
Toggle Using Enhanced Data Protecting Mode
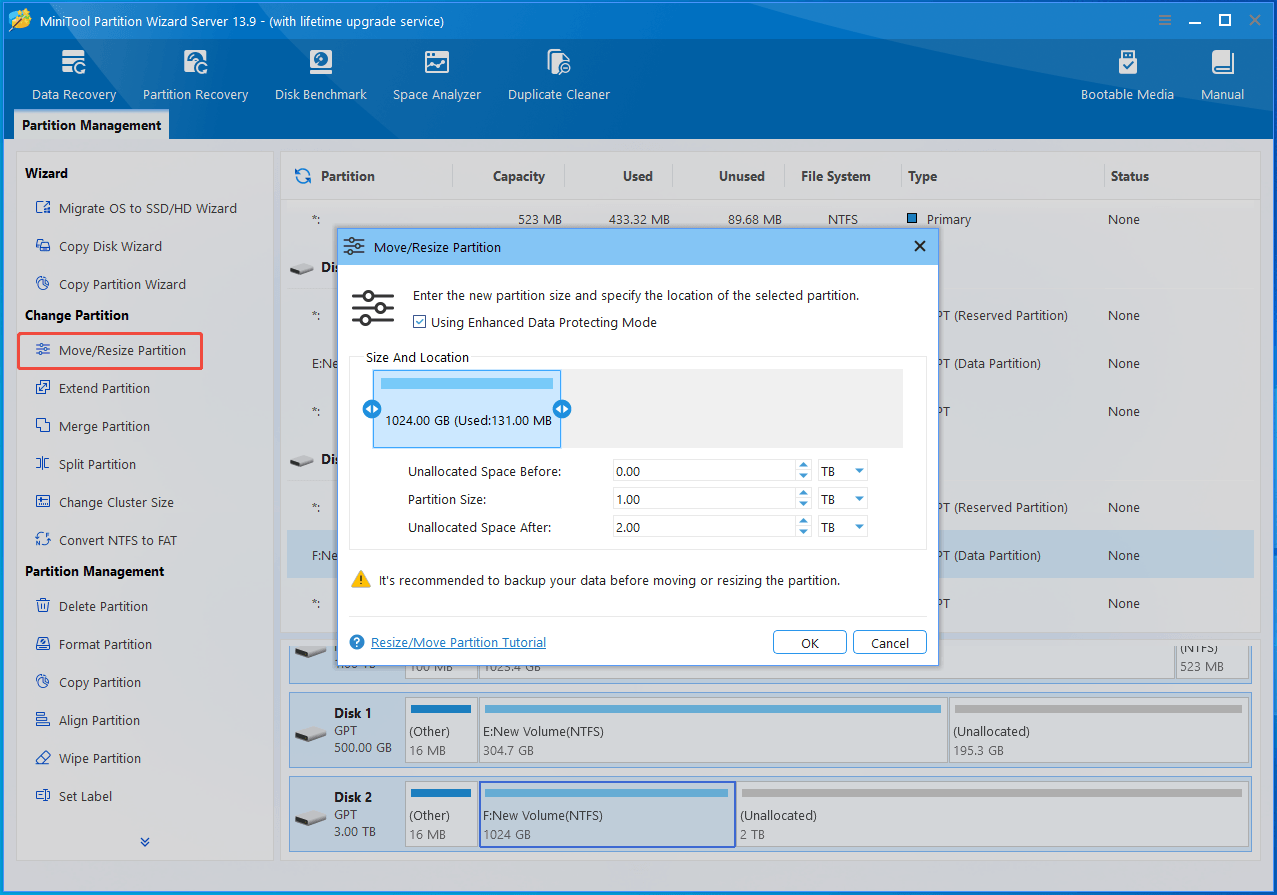click(x=419, y=322)
